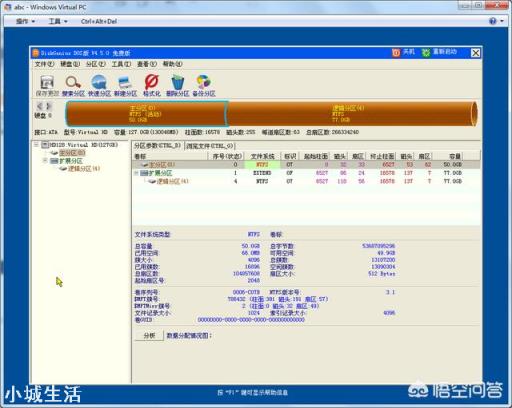Go to previous disk with left arrow
This screenshot has height=408, width=512.
[39, 106]
